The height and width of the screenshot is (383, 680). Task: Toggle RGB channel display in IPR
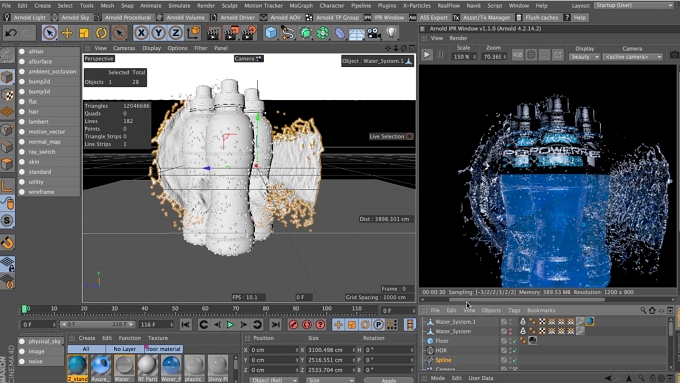[517, 55]
